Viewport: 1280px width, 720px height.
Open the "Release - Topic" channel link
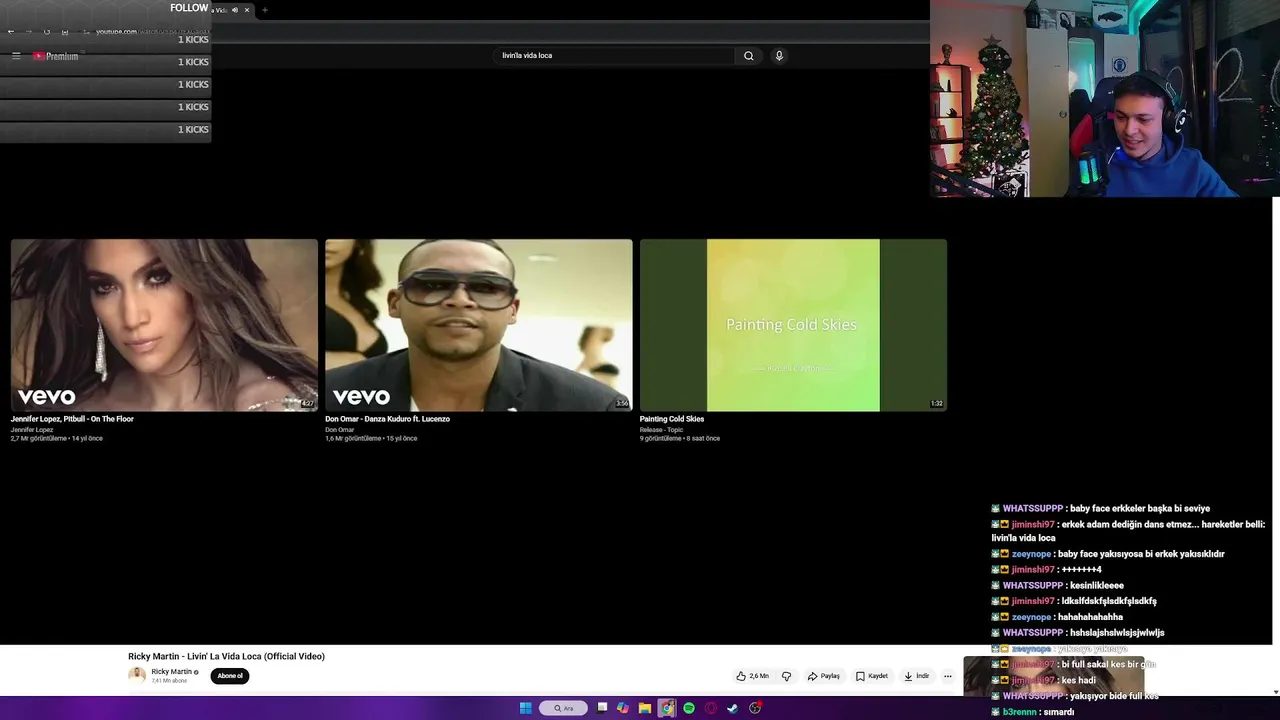coord(661,430)
